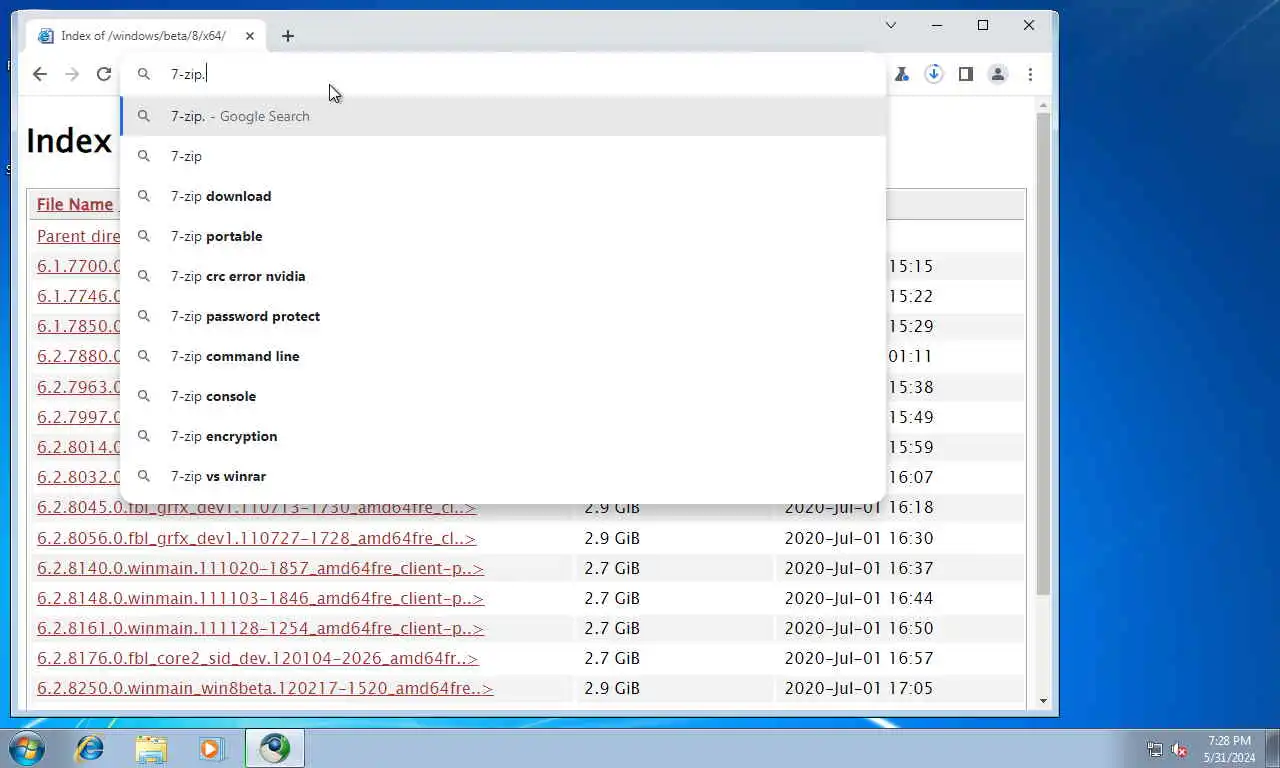Open 6.2.8148.0.winmain.111103-1846 file link
Viewport: 1280px width, 768px height.
pos(260,598)
